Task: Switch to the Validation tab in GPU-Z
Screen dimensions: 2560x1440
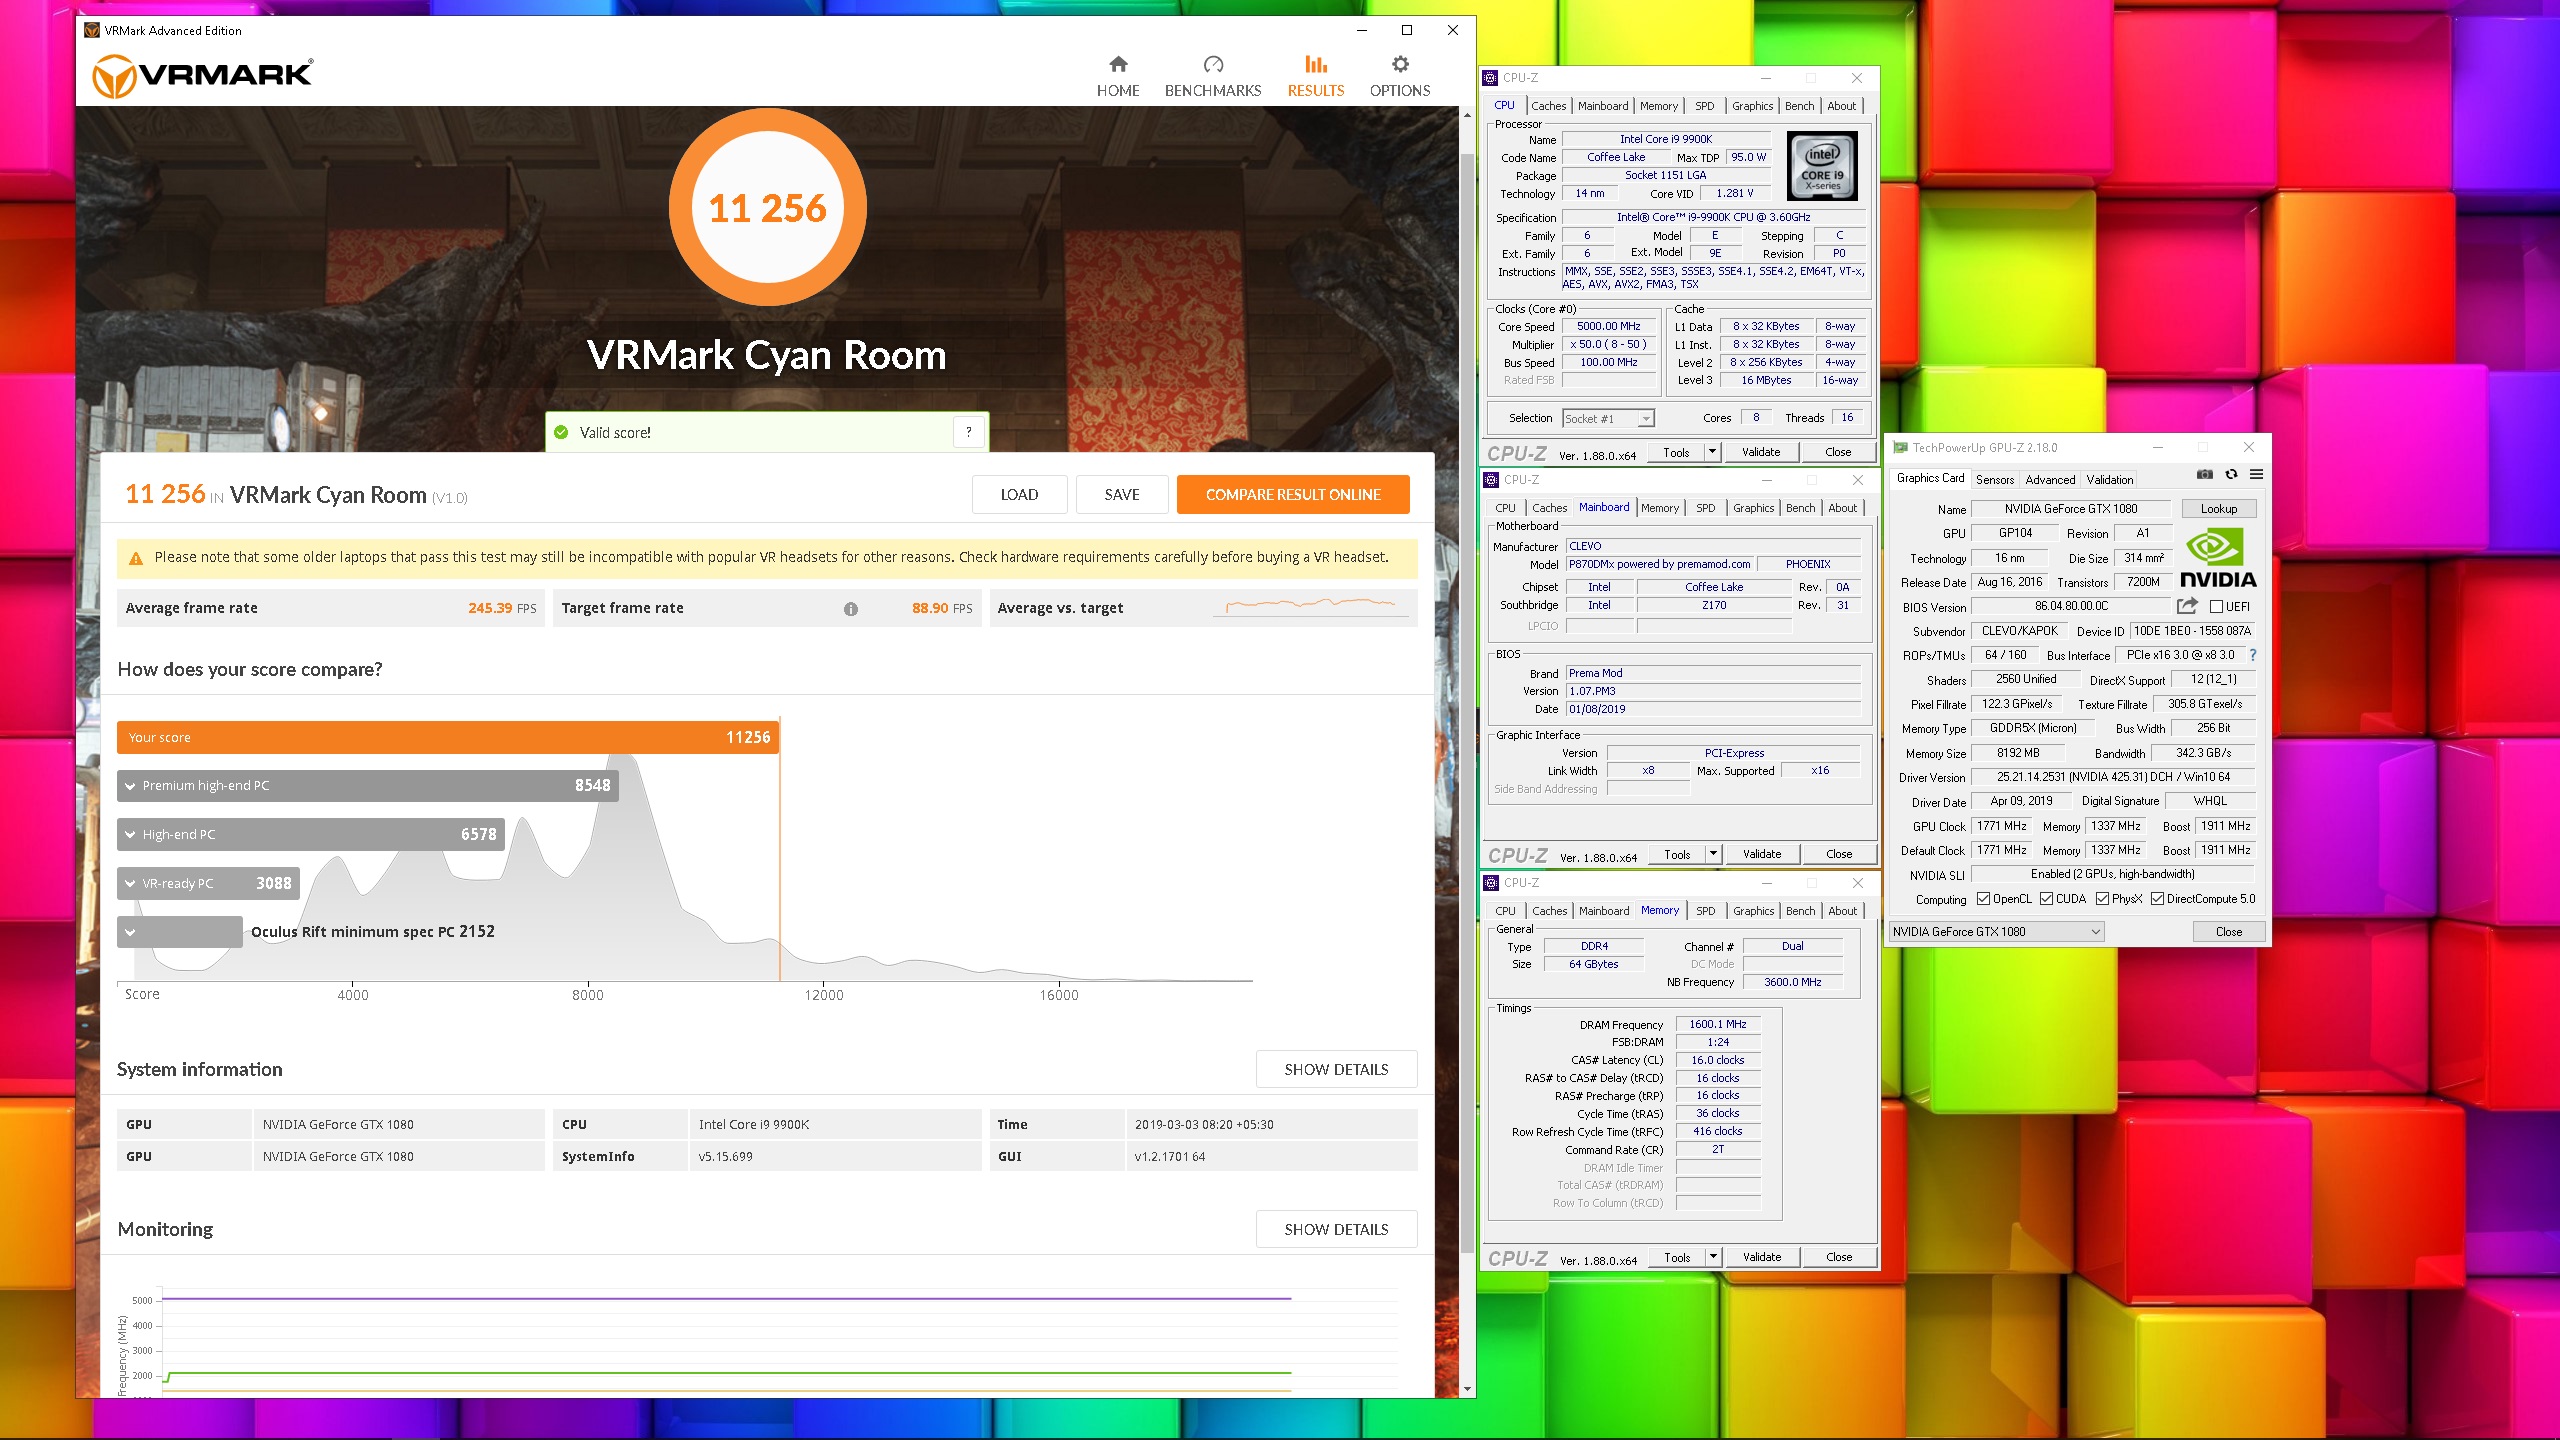Action: pos(2110,480)
